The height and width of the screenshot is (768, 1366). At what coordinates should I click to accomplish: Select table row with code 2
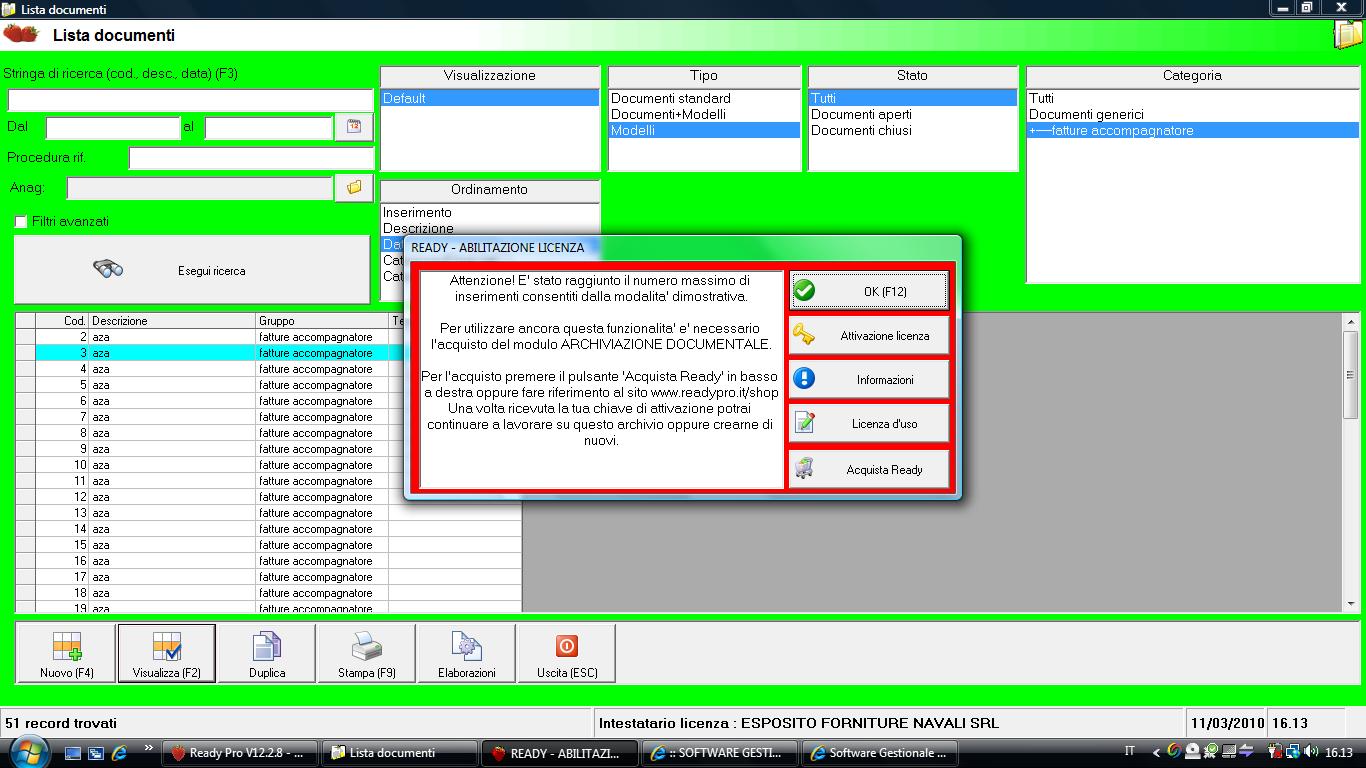(x=268, y=337)
